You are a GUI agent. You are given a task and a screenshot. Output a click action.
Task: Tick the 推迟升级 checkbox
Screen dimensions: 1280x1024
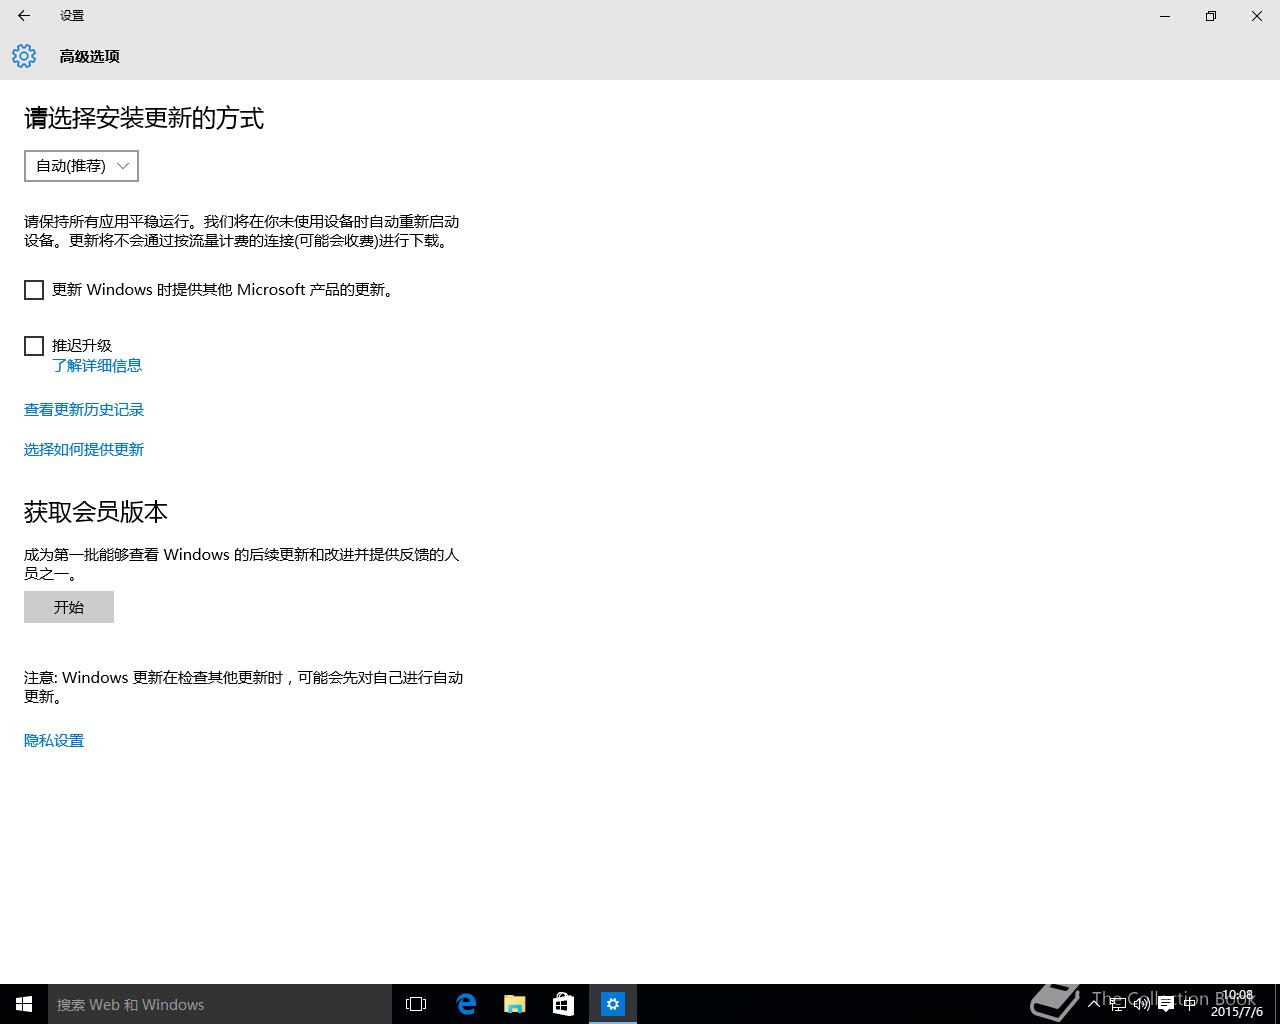[34, 346]
